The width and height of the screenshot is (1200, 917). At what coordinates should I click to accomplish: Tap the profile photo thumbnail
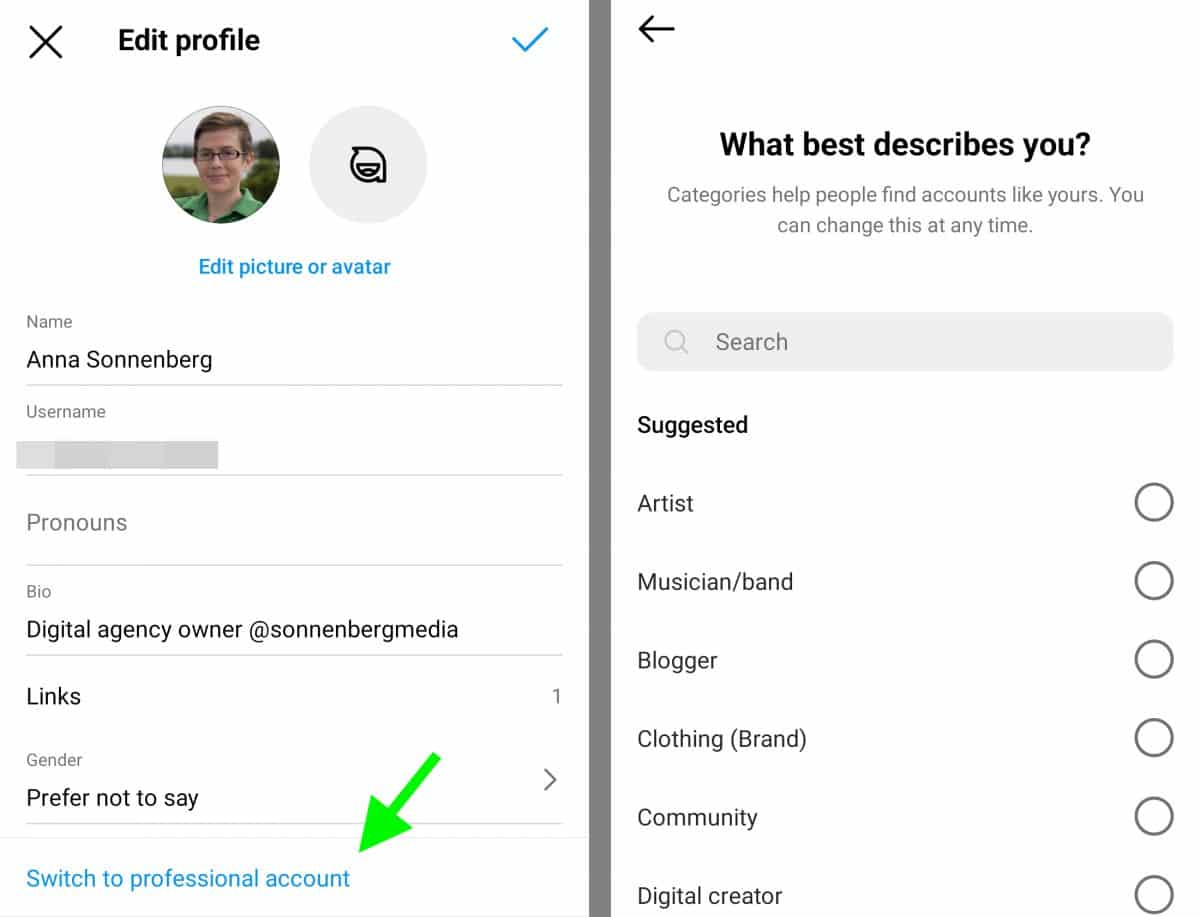pos(221,165)
